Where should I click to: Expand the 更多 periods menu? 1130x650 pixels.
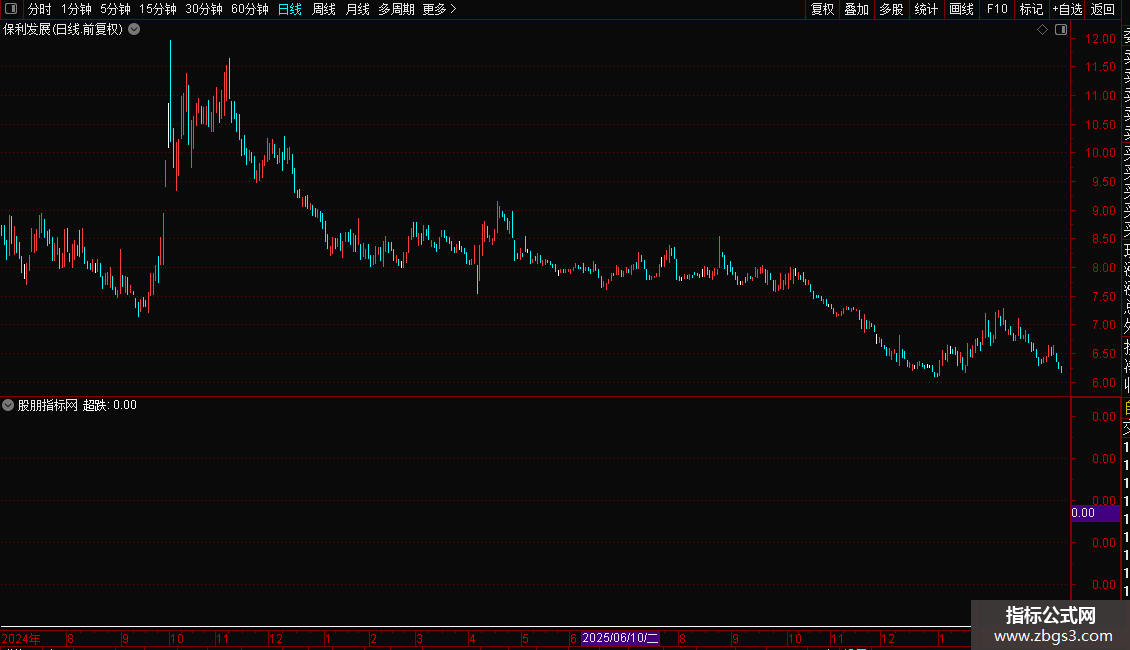[x=439, y=9]
